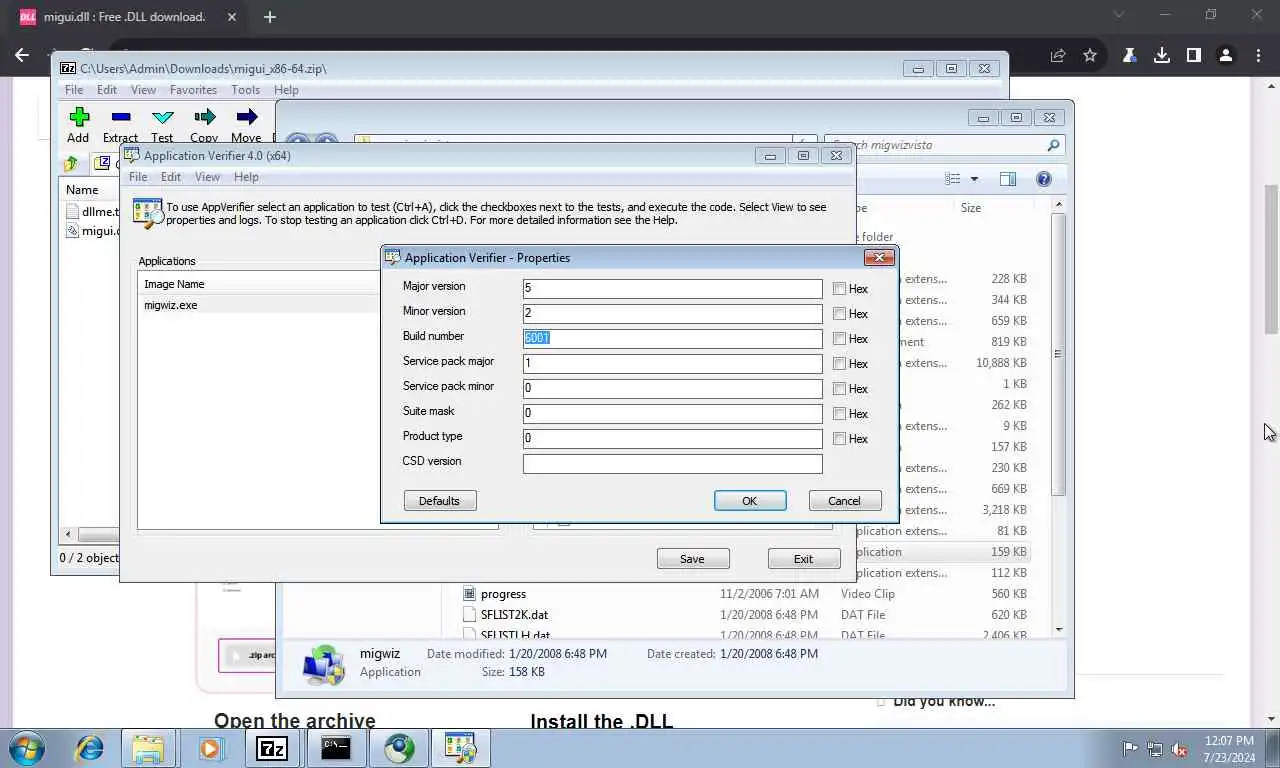Click the Test icon in 7-Zip toolbar
The image size is (1280, 768).
click(x=163, y=117)
